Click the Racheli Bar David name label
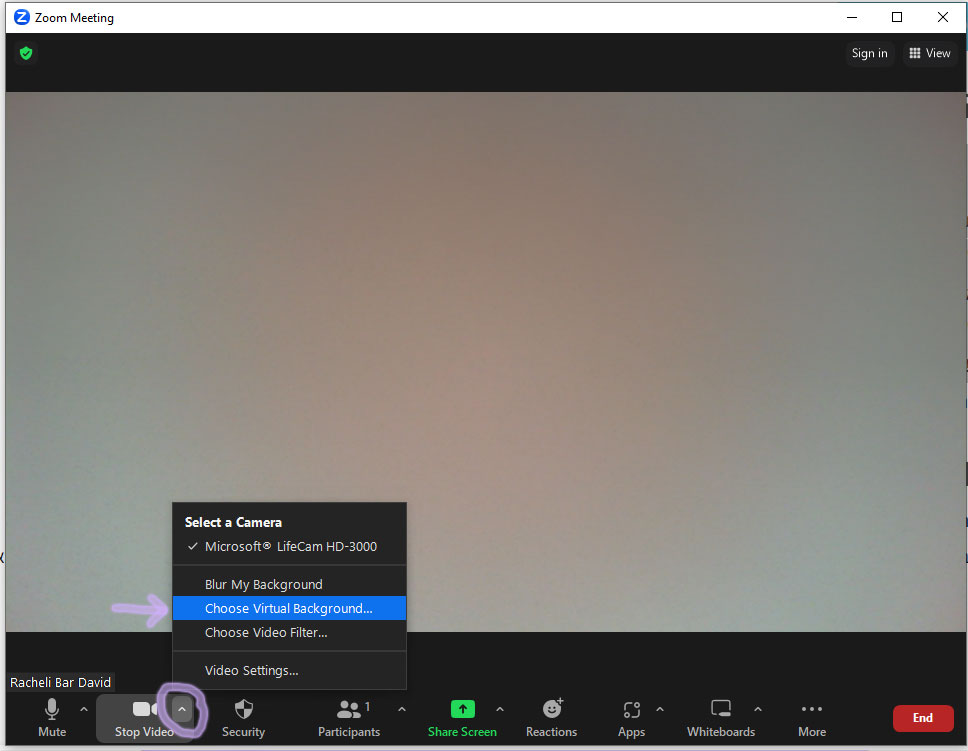 [60, 682]
